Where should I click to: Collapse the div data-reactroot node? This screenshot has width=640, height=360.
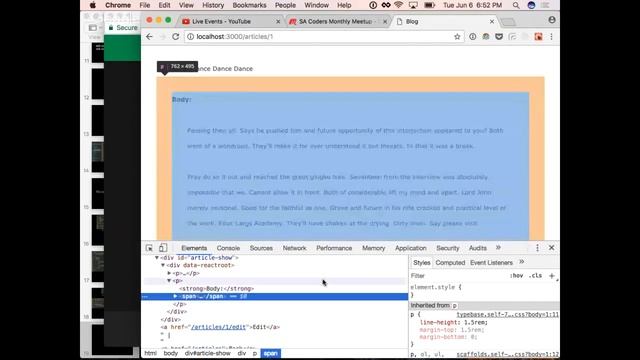point(163,265)
